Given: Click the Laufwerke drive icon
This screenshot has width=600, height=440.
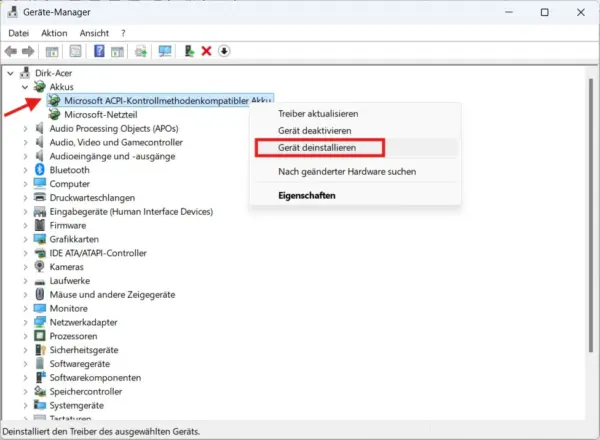Looking at the screenshot, I should tap(39, 282).
